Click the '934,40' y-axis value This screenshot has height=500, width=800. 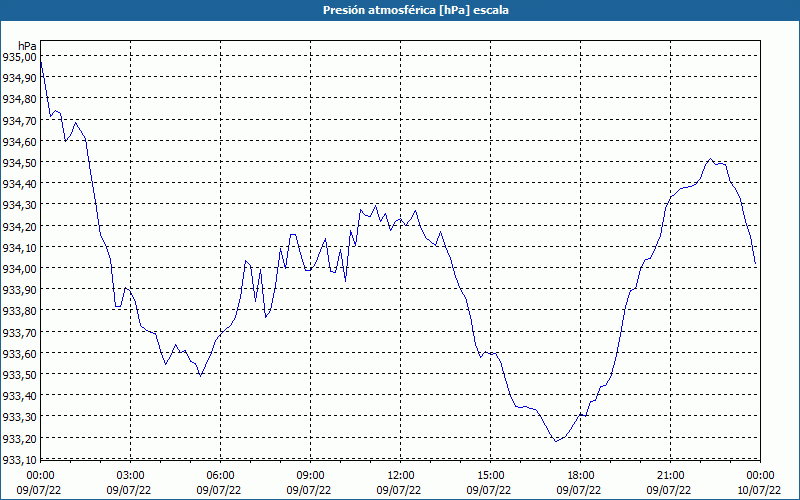(x=19, y=184)
